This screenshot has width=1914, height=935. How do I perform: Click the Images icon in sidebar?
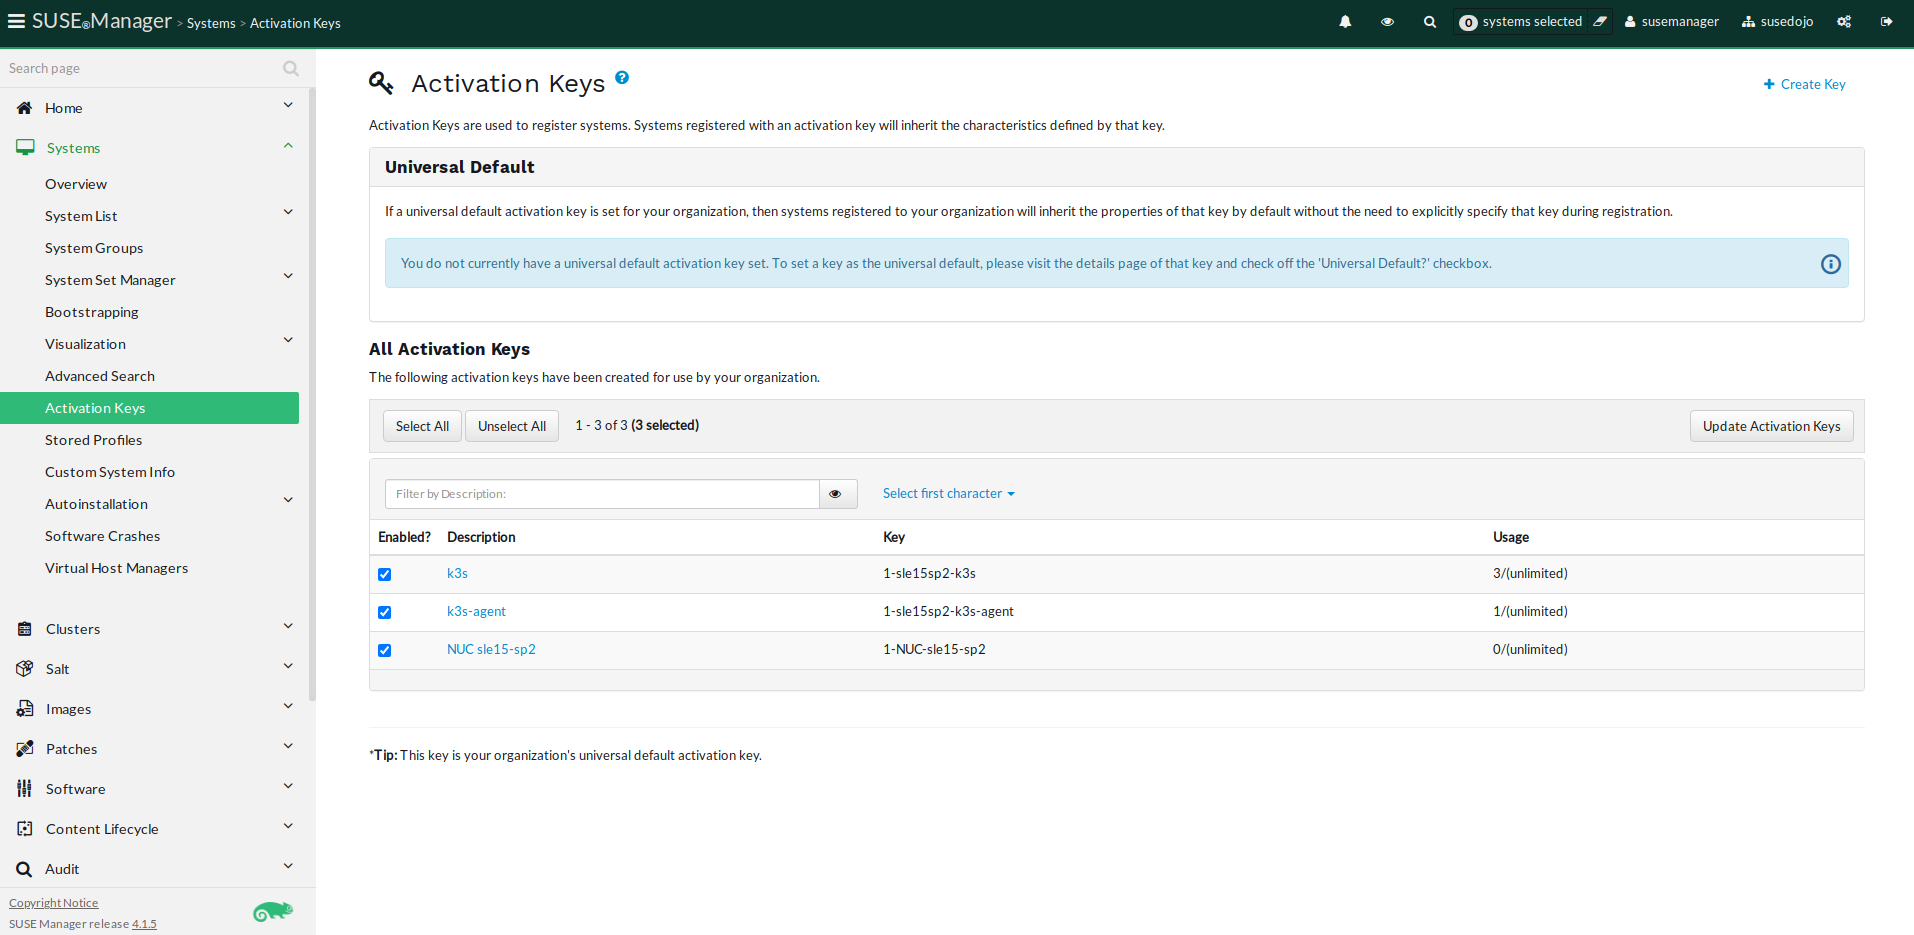[25, 709]
